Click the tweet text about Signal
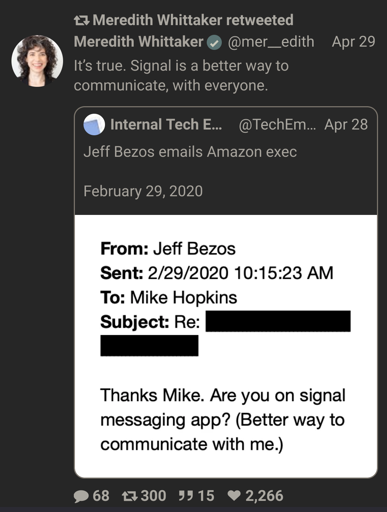387x512 pixels. [181, 76]
